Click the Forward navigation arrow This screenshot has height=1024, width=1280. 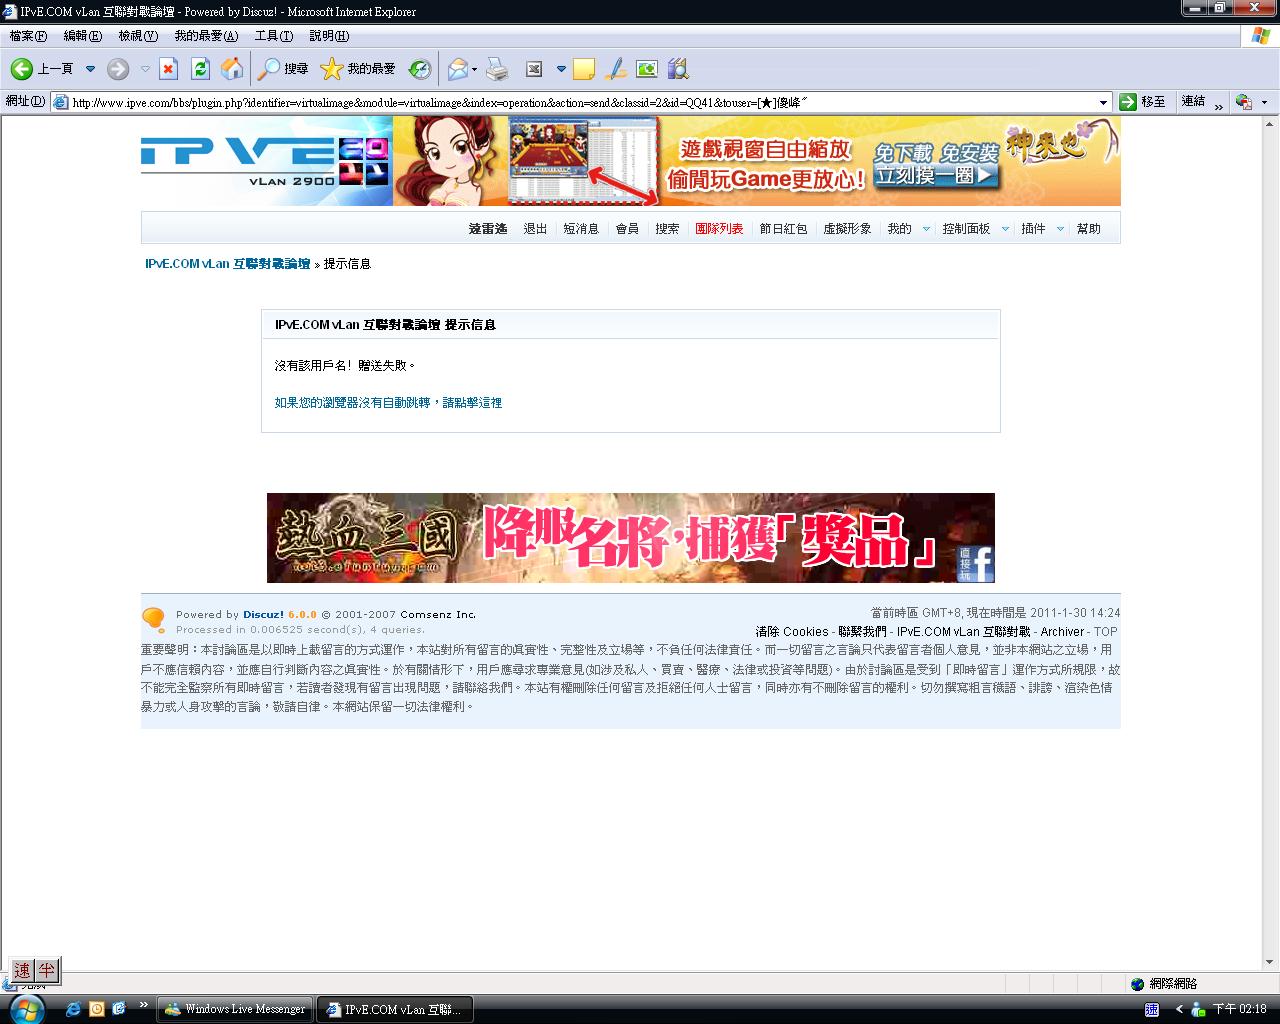(118, 69)
